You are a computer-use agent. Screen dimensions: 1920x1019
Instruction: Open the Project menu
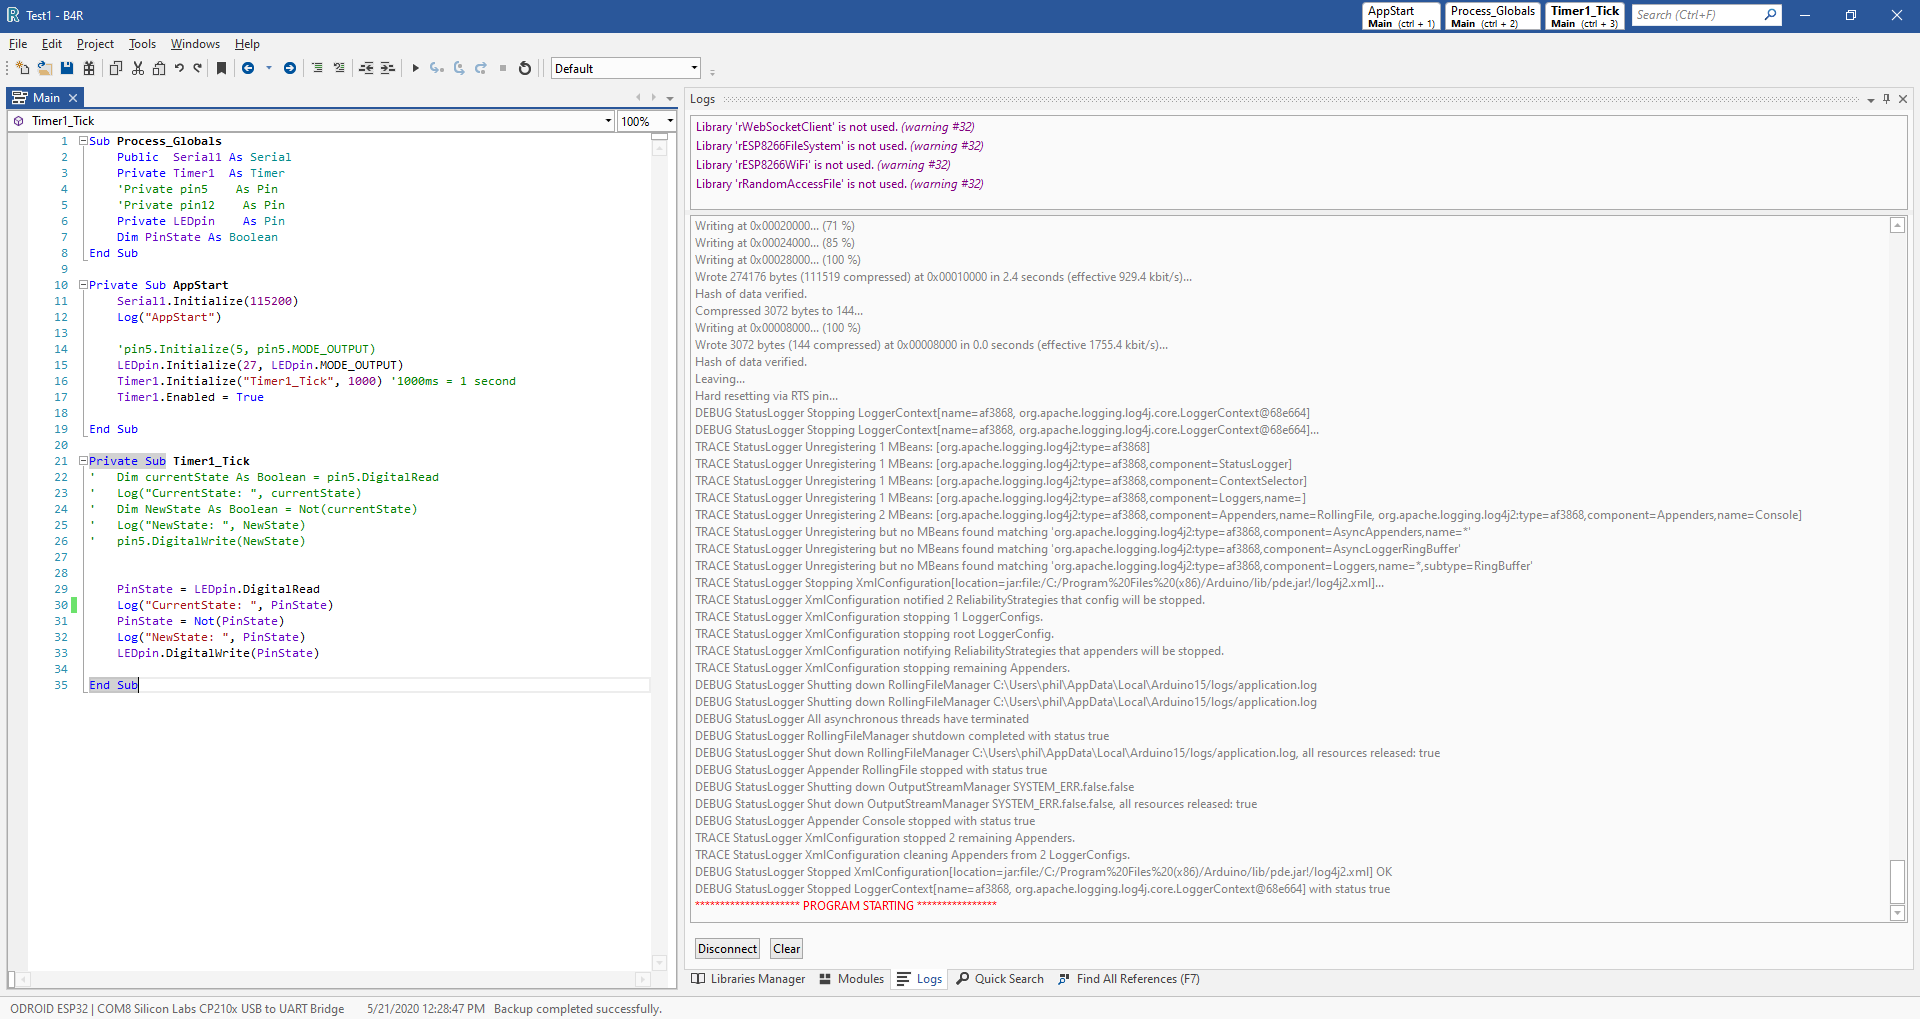tap(95, 44)
